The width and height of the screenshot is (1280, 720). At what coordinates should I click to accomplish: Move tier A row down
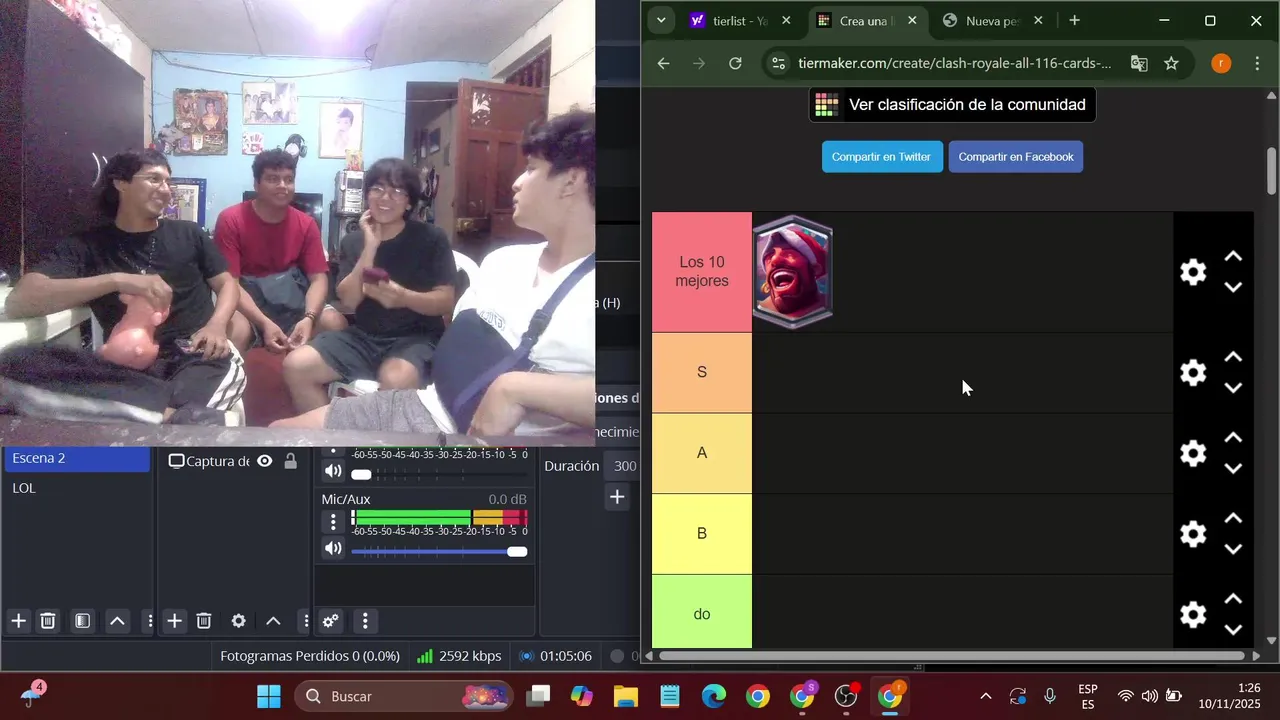tap(1233, 469)
